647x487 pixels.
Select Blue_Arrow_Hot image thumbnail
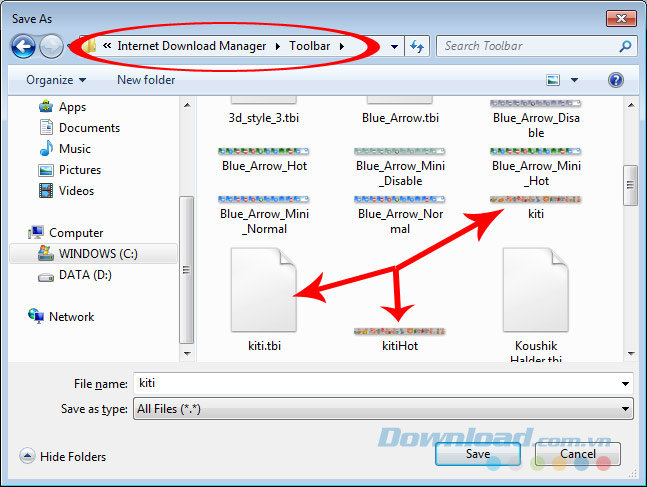coord(264,151)
